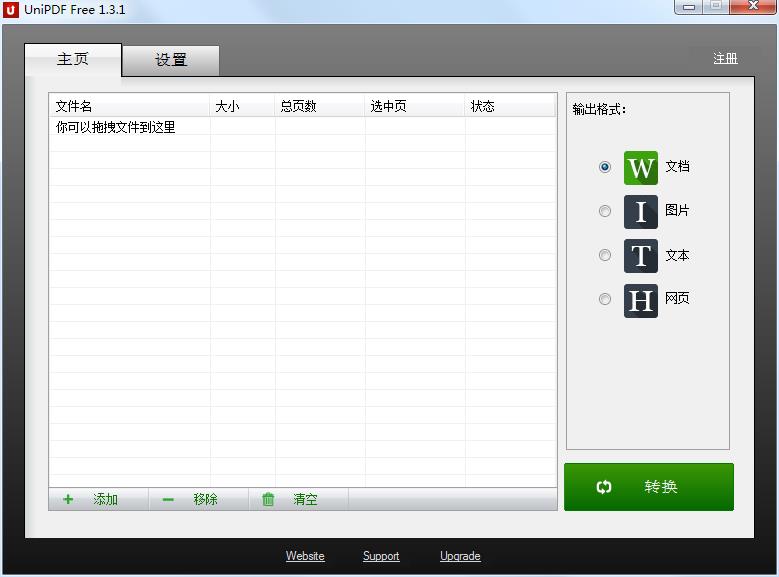Minimize the UniPDF window

[x=689, y=6]
